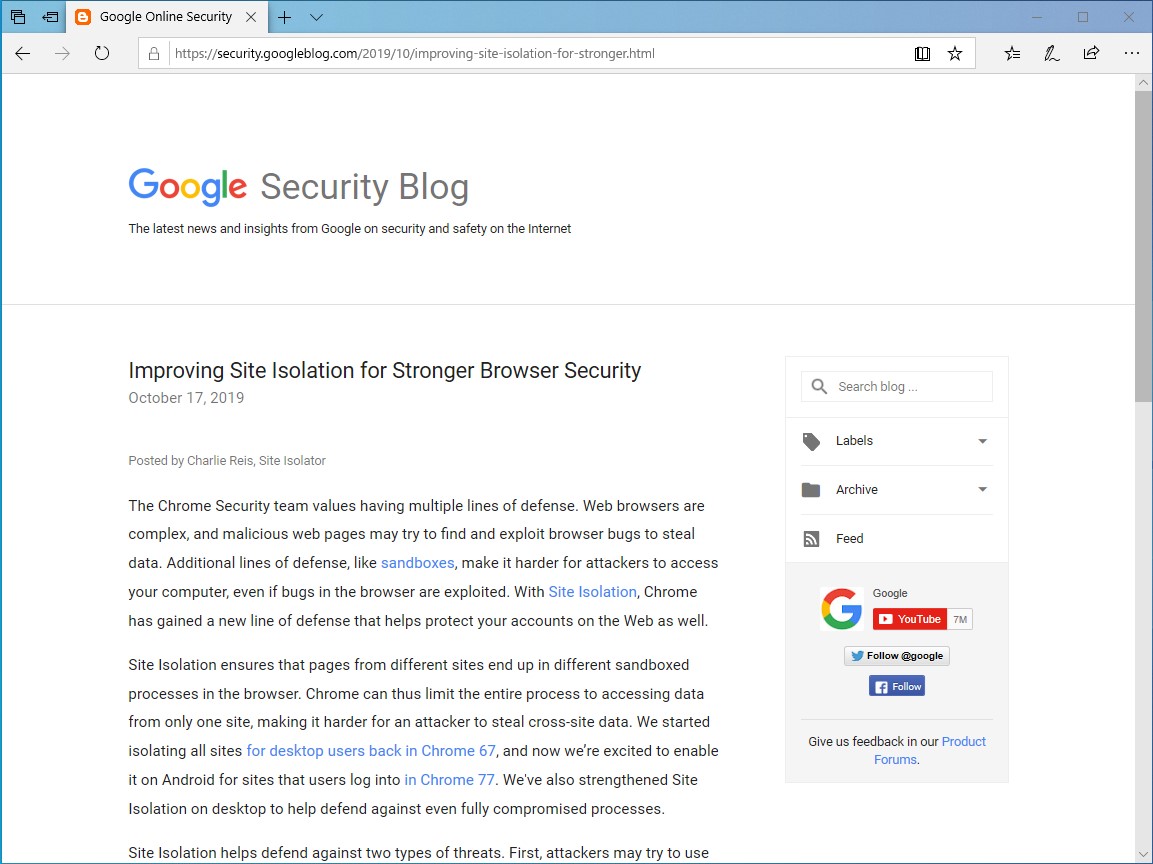Open the YouTube subscribe button for Google
Screen dimensions: 1153x864
tap(908, 618)
